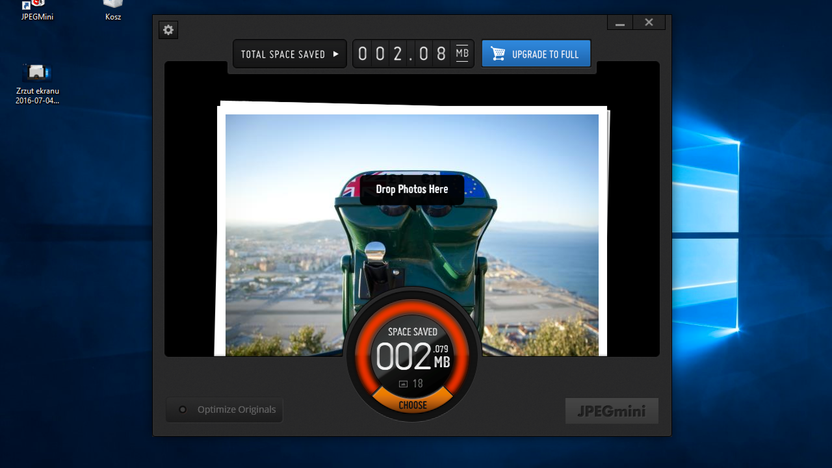Expand the Total Space Saved panel
832x468 pixels.
290,54
